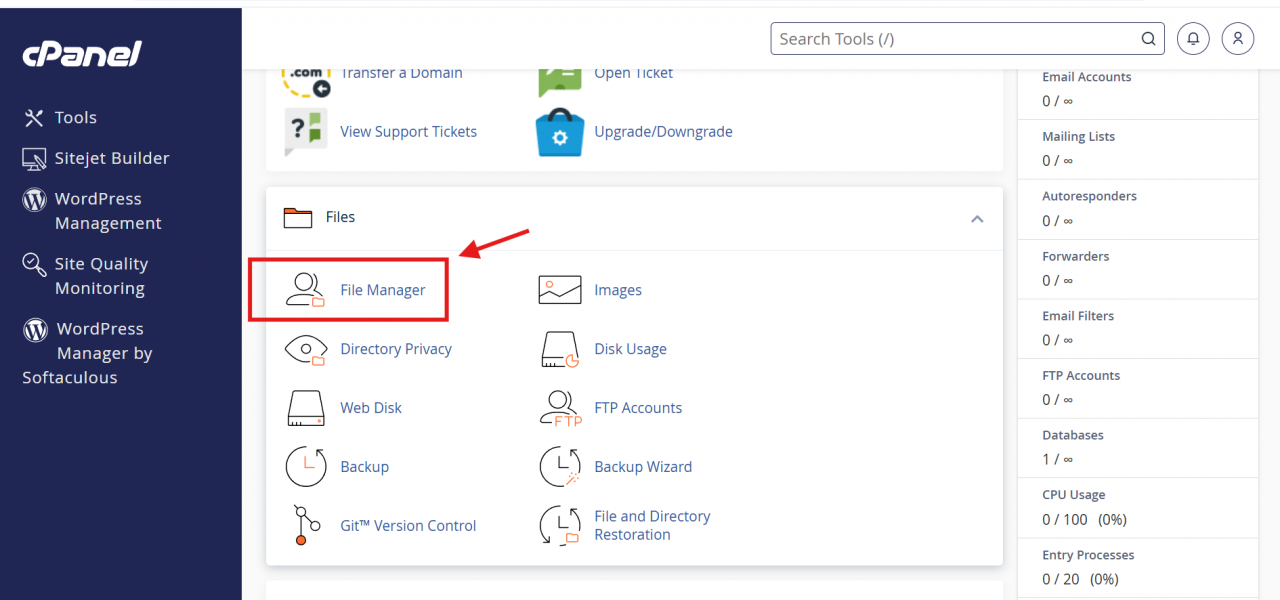This screenshot has height=600, width=1280.
Task: Click the Transfer a Domain link
Action: point(401,73)
